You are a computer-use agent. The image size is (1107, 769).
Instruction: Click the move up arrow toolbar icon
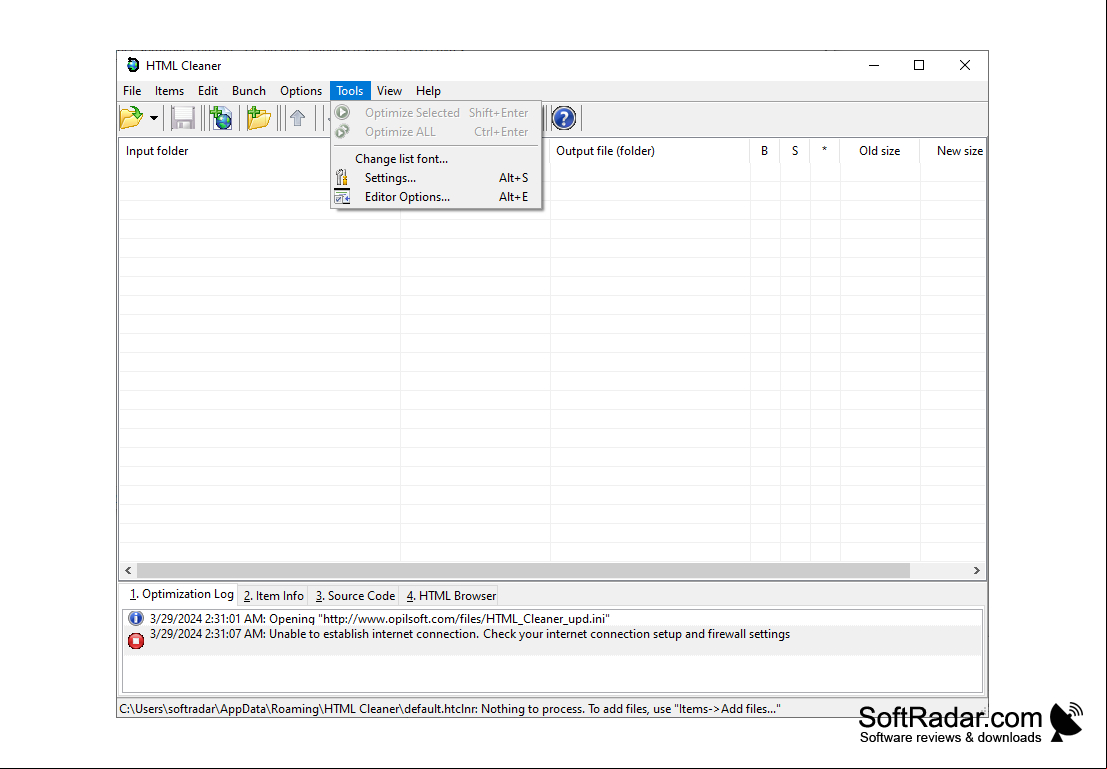point(298,118)
